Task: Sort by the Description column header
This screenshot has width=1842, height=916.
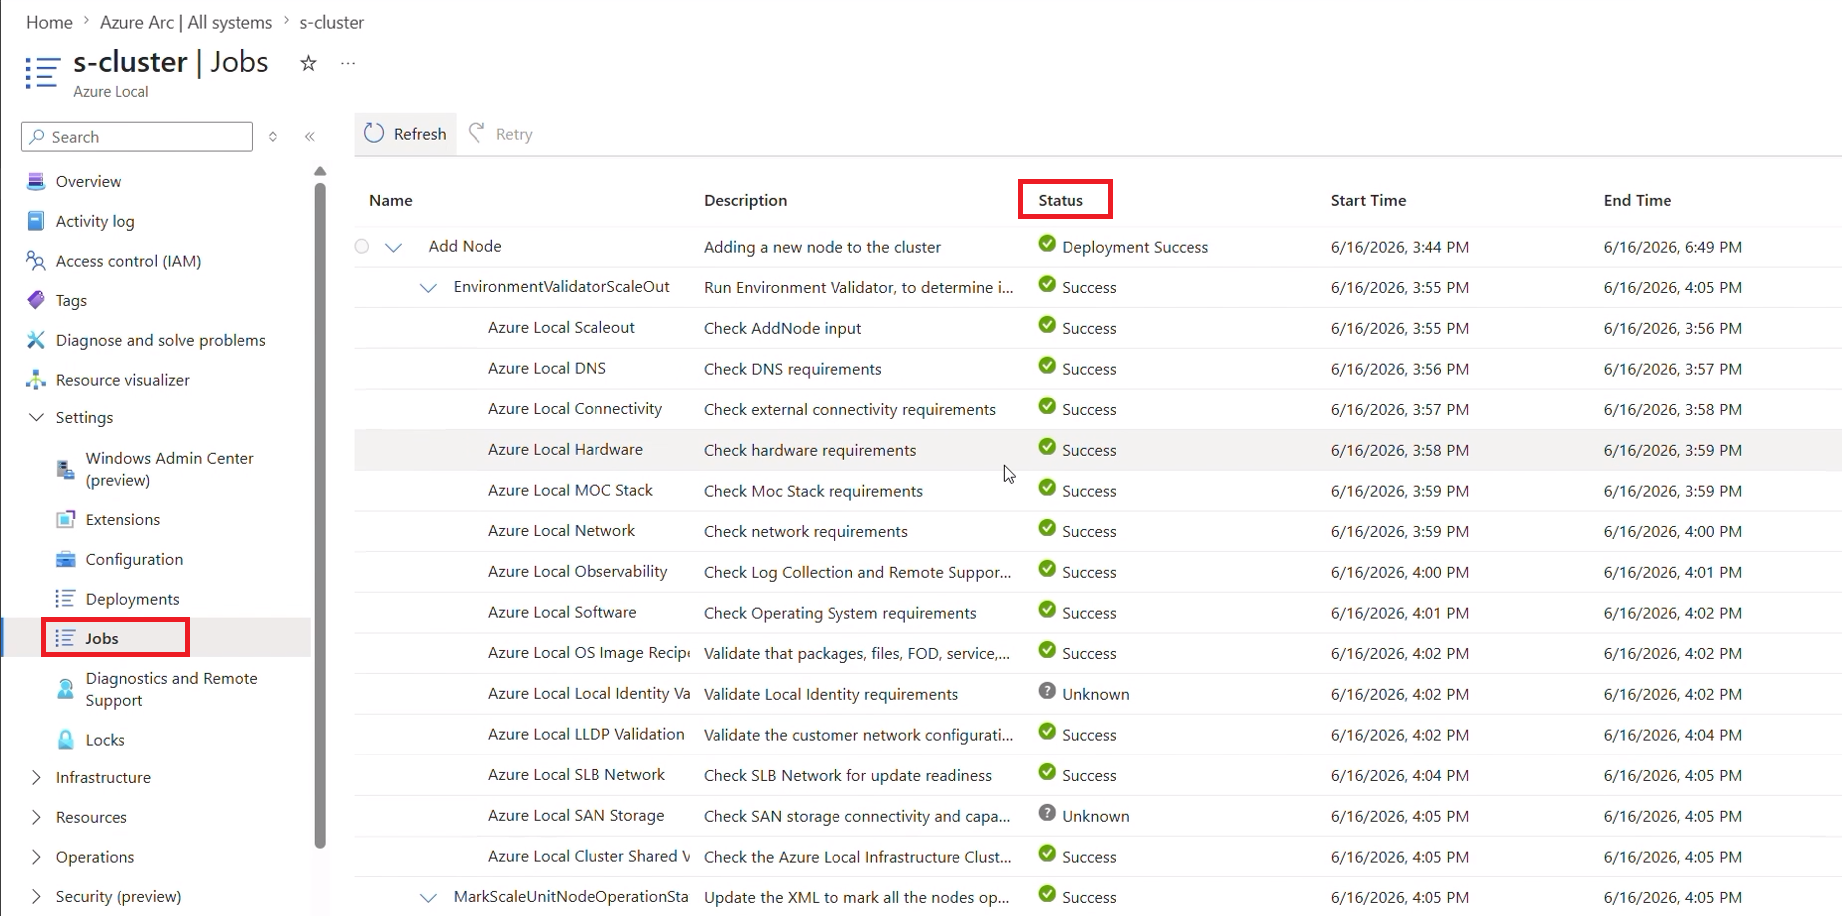Action: pyautogui.click(x=746, y=200)
